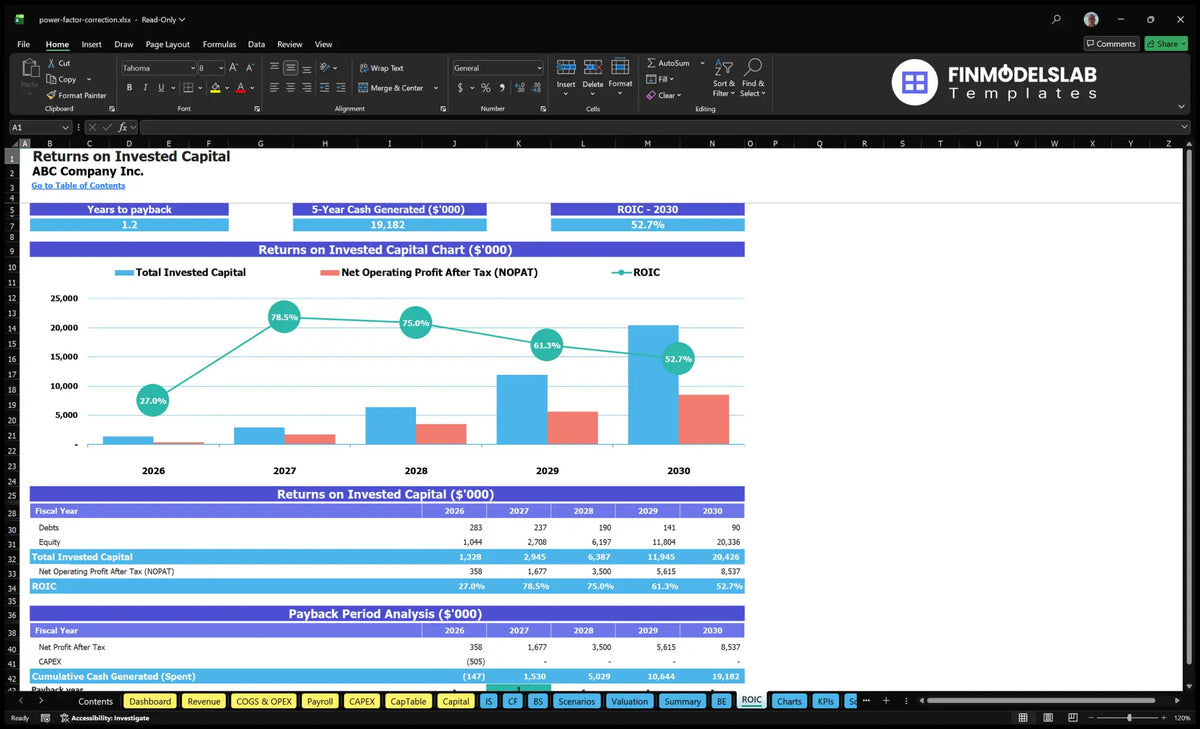
Task: Align text right
Action: 307,88
